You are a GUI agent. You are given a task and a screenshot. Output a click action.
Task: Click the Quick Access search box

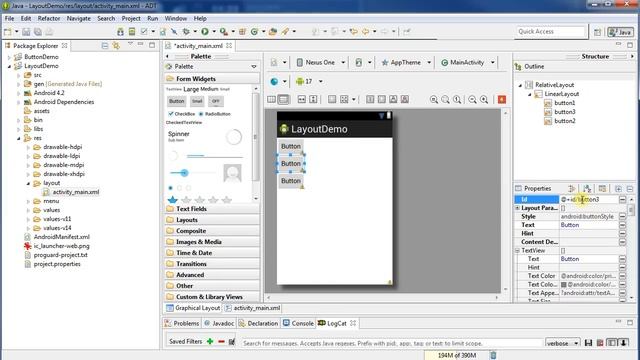tap(551, 32)
